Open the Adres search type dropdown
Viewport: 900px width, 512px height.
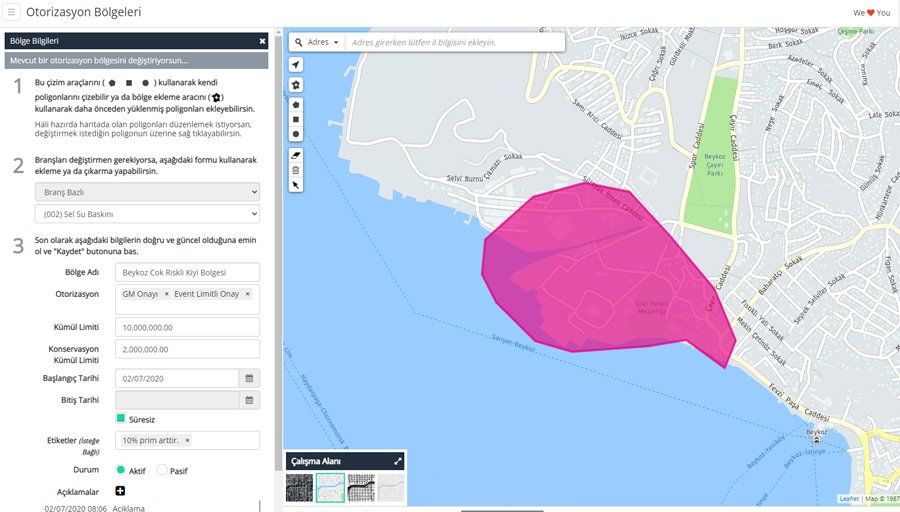323,42
